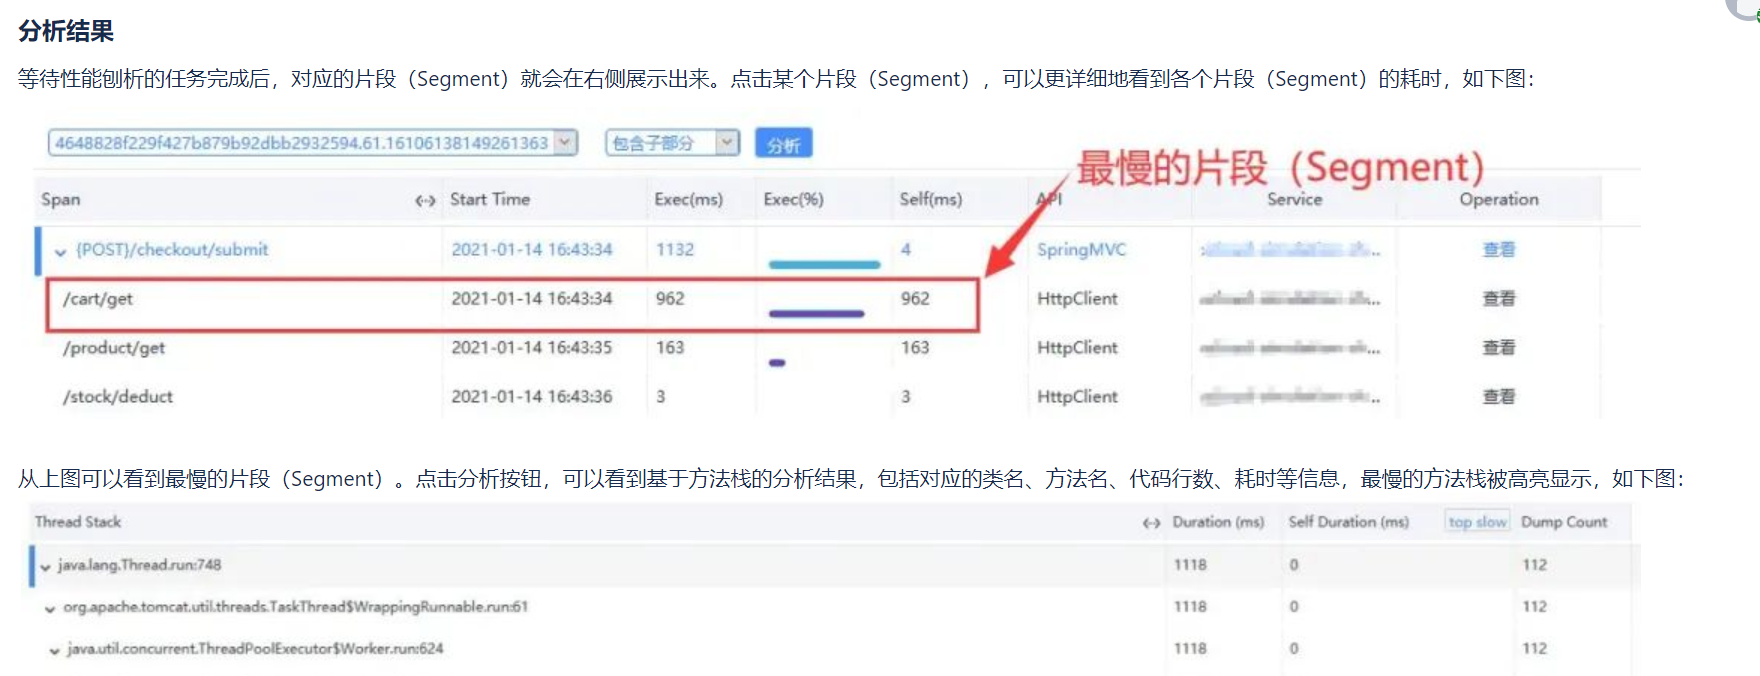This screenshot has height=676, width=1760.
Task: Click the 1132 exec time cell
Action: coord(675,249)
